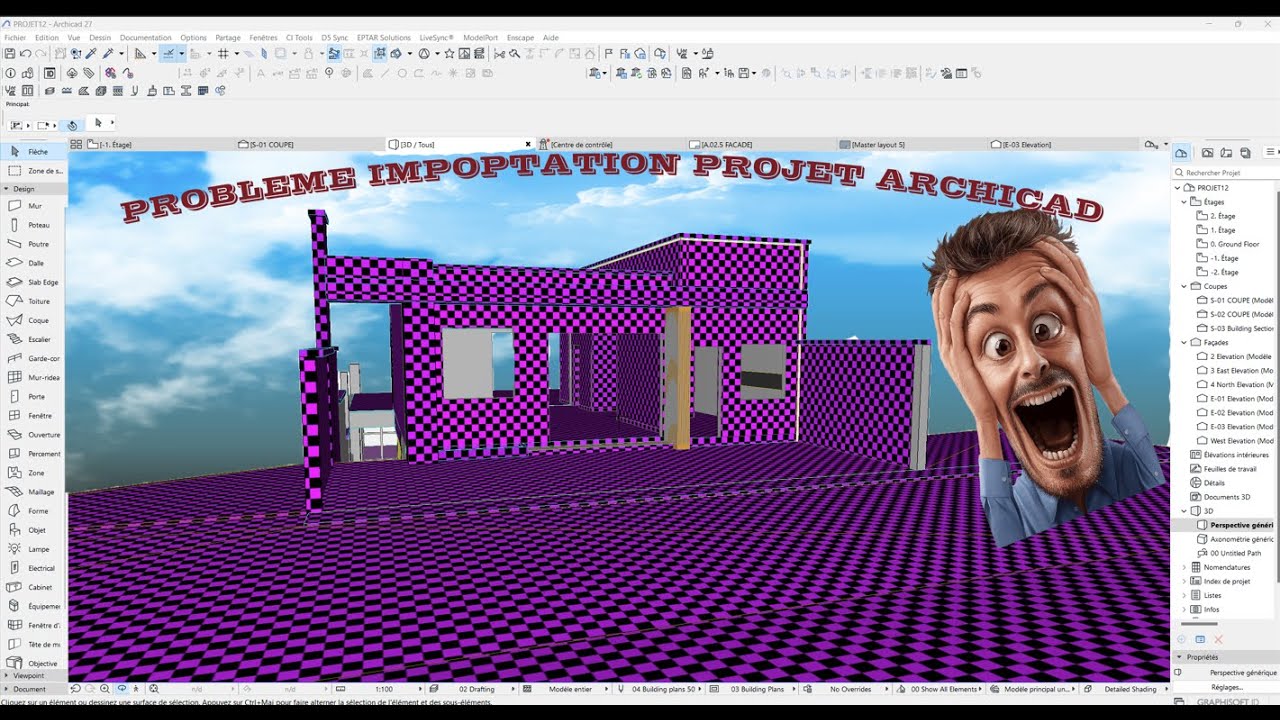
Task: Select the Dalle slab tool
Action: 32,263
